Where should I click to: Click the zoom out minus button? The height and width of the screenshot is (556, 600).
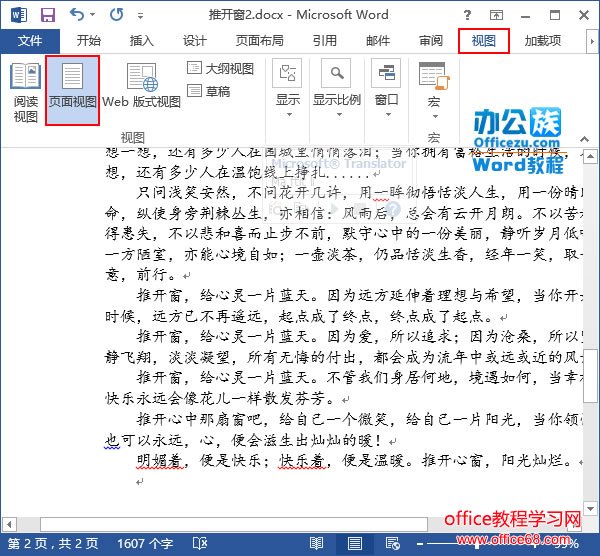click(x=420, y=544)
